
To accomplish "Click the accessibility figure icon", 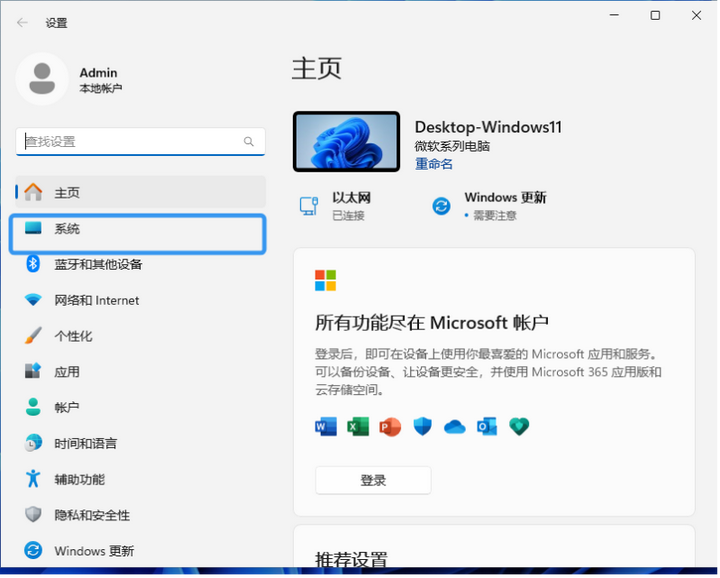I will (x=33, y=479).
